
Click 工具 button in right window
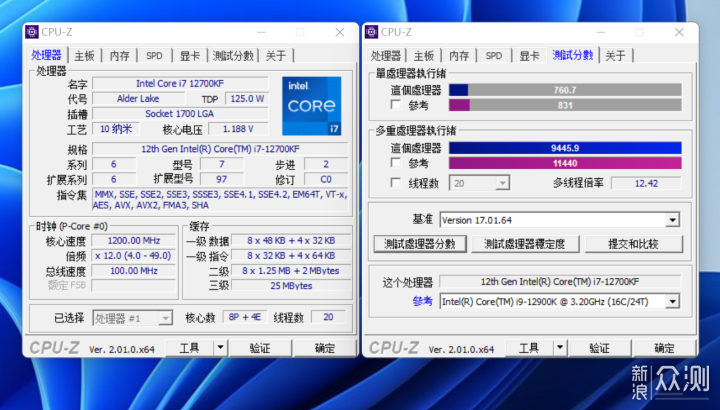pyautogui.click(x=529, y=348)
